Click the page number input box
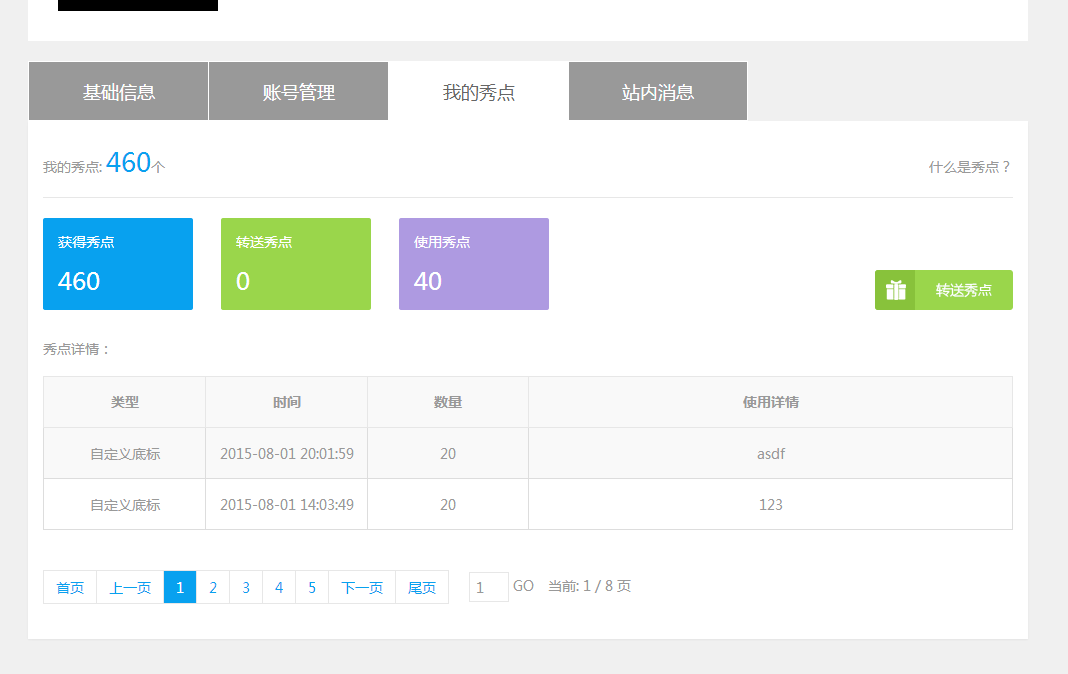Image resolution: width=1068 pixels, height=674 pixels. tap(488, 586)
